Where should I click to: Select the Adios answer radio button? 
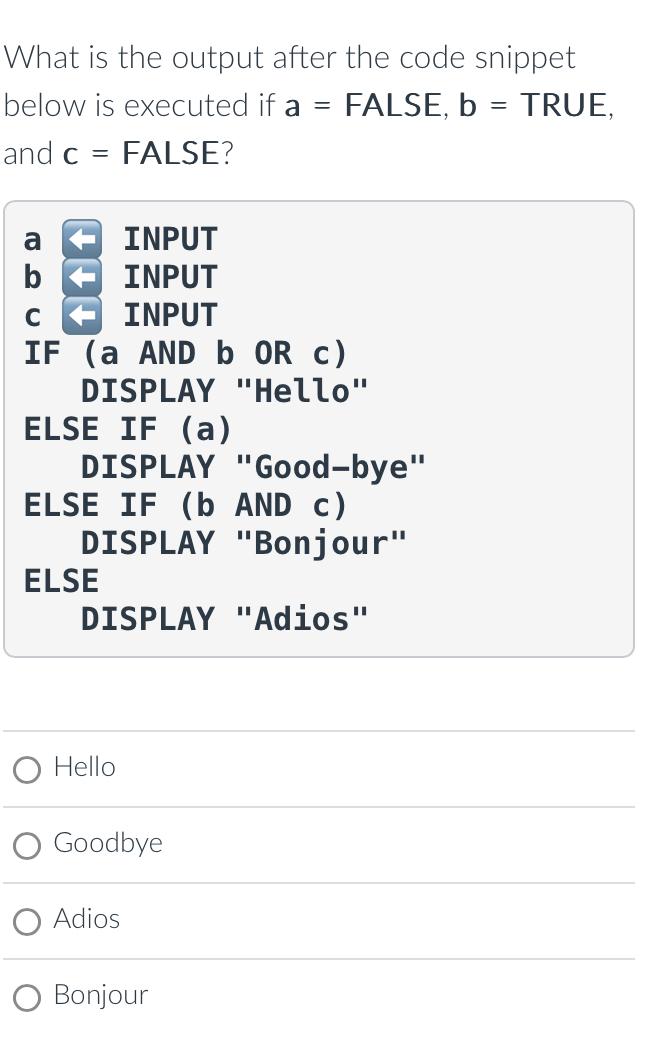click(27, 922)
